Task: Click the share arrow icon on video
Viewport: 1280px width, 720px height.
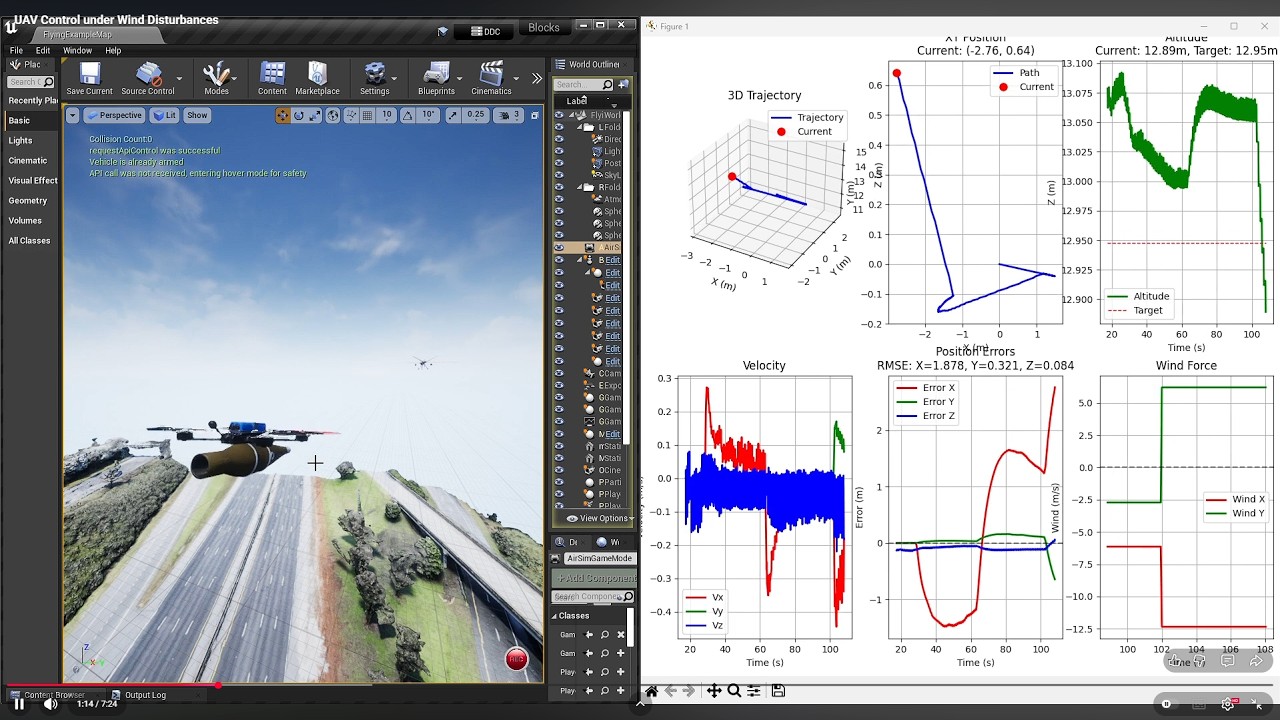Action: [1255, 661]
